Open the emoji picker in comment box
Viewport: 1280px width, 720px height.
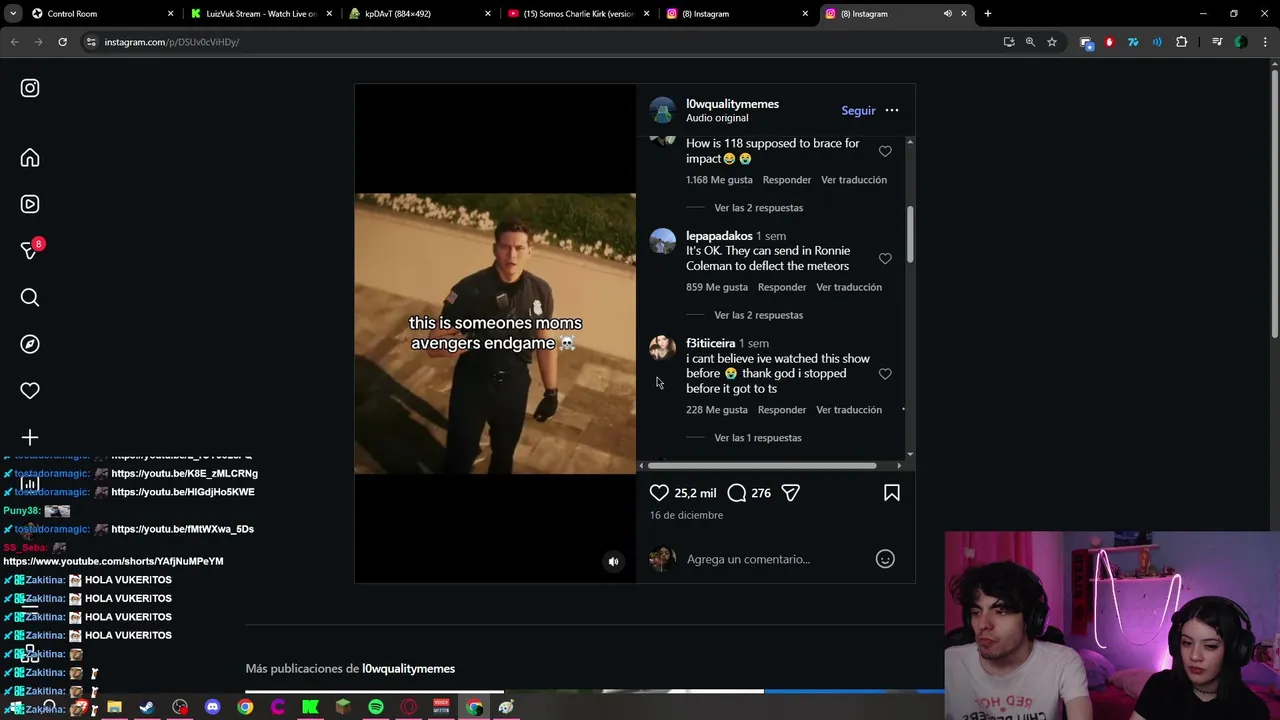pyautogui.click(x=885, y=559)
